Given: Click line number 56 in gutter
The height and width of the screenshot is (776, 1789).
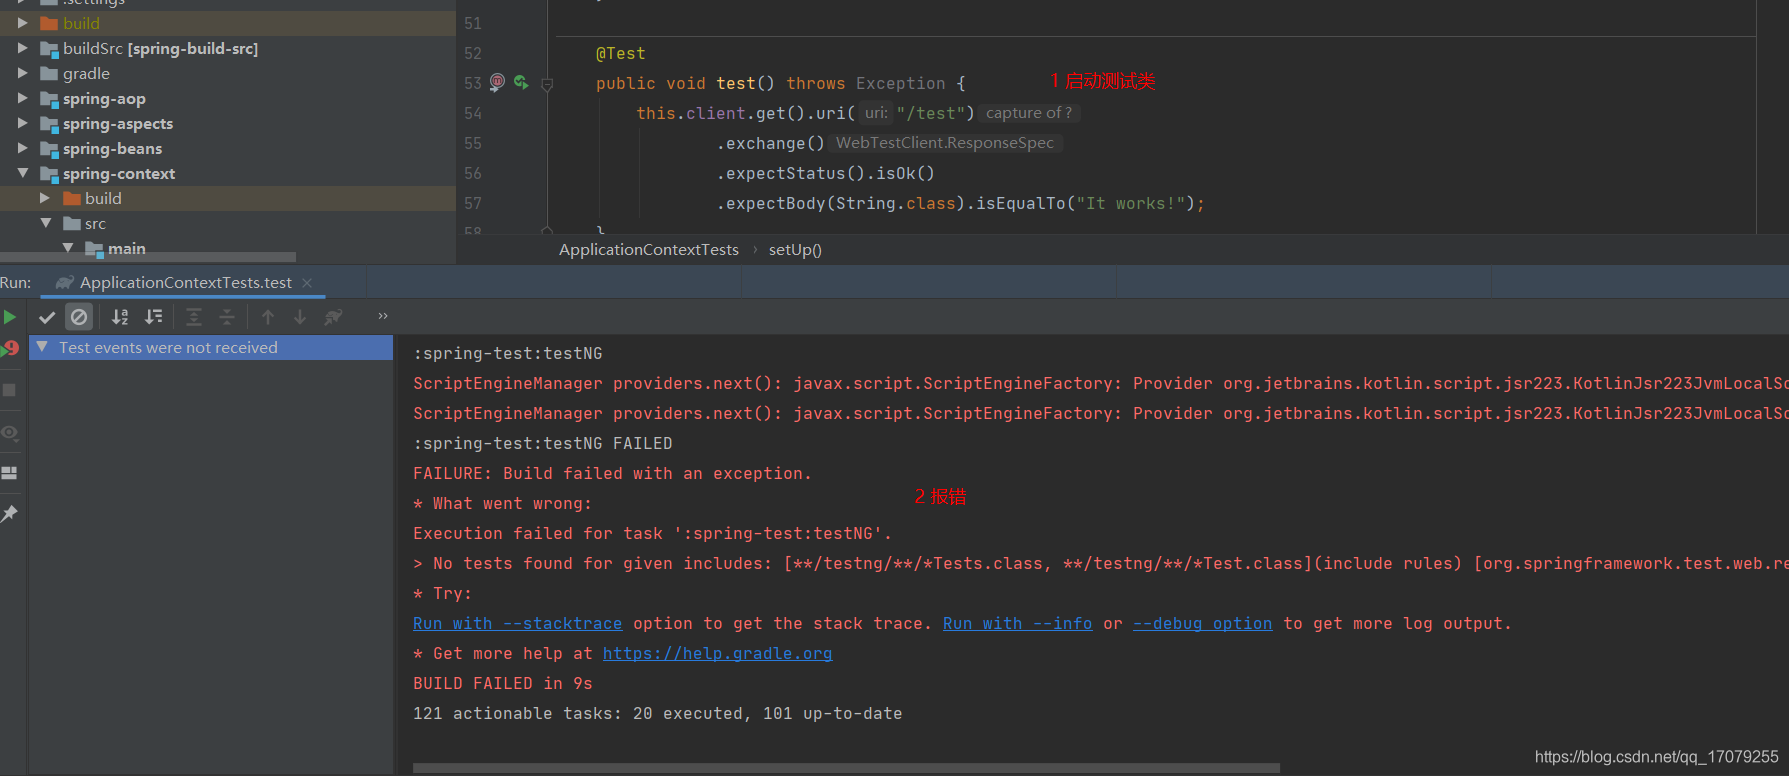Looking at the screenshot, I should coord(473,173).
